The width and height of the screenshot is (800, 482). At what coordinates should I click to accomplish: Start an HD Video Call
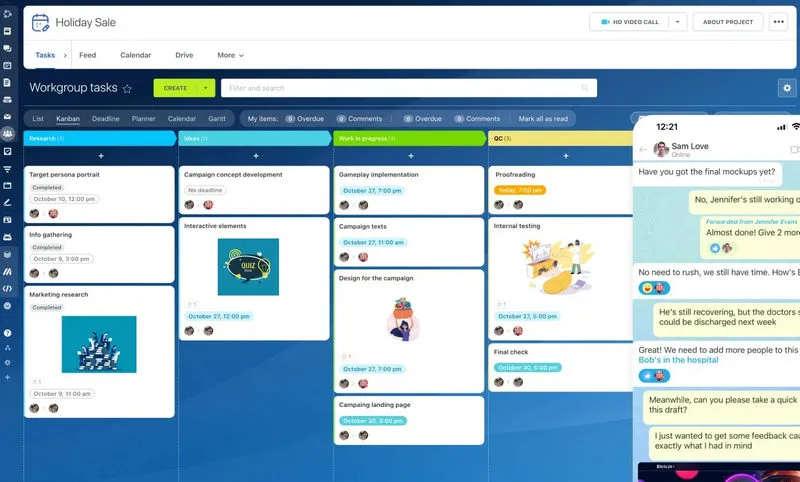click(x=630, y=22)
